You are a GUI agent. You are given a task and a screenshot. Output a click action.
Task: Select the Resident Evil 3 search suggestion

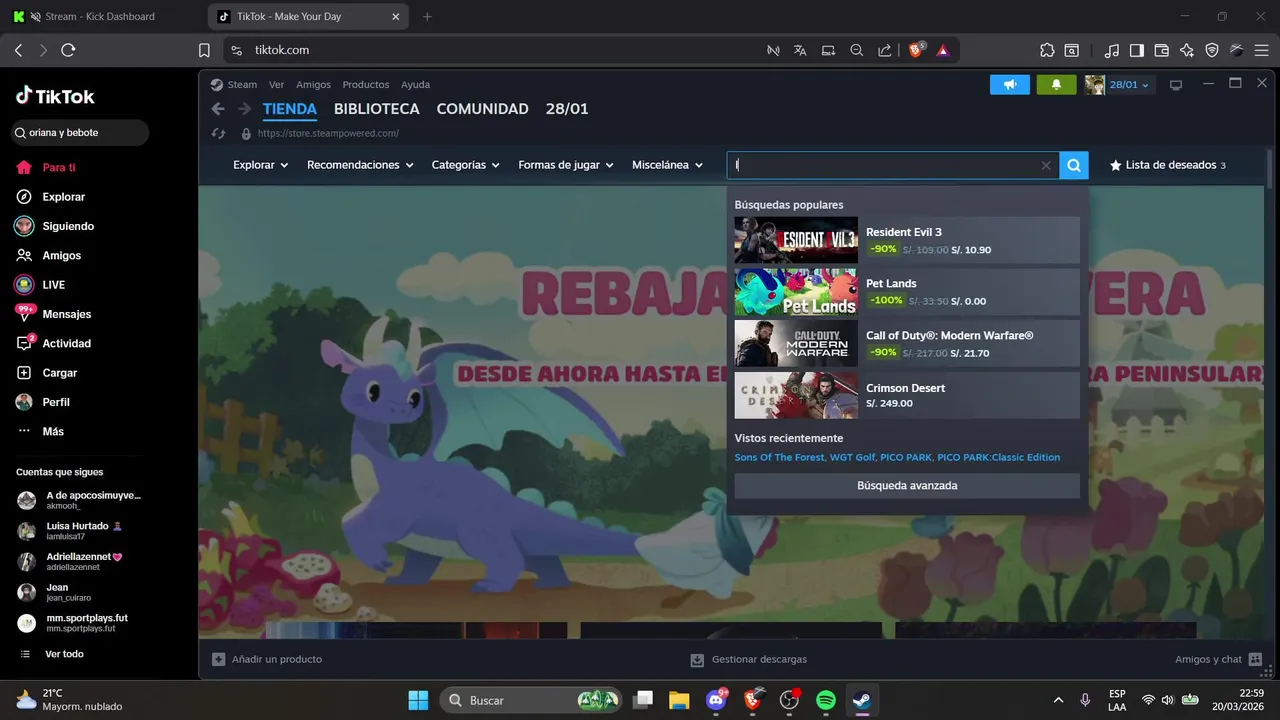pos(907,240)
